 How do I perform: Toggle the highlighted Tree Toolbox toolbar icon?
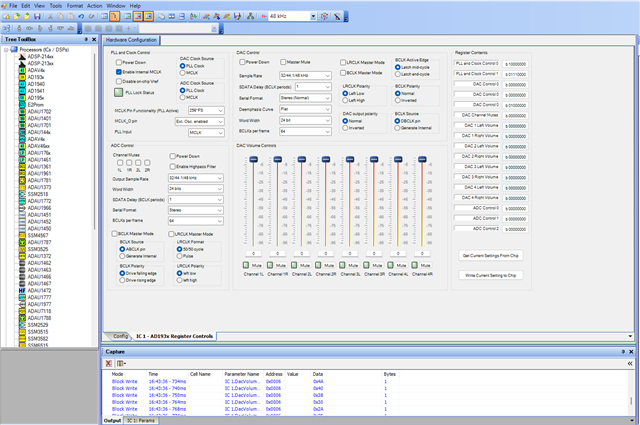pyautogui.click(x=115, y=16)
